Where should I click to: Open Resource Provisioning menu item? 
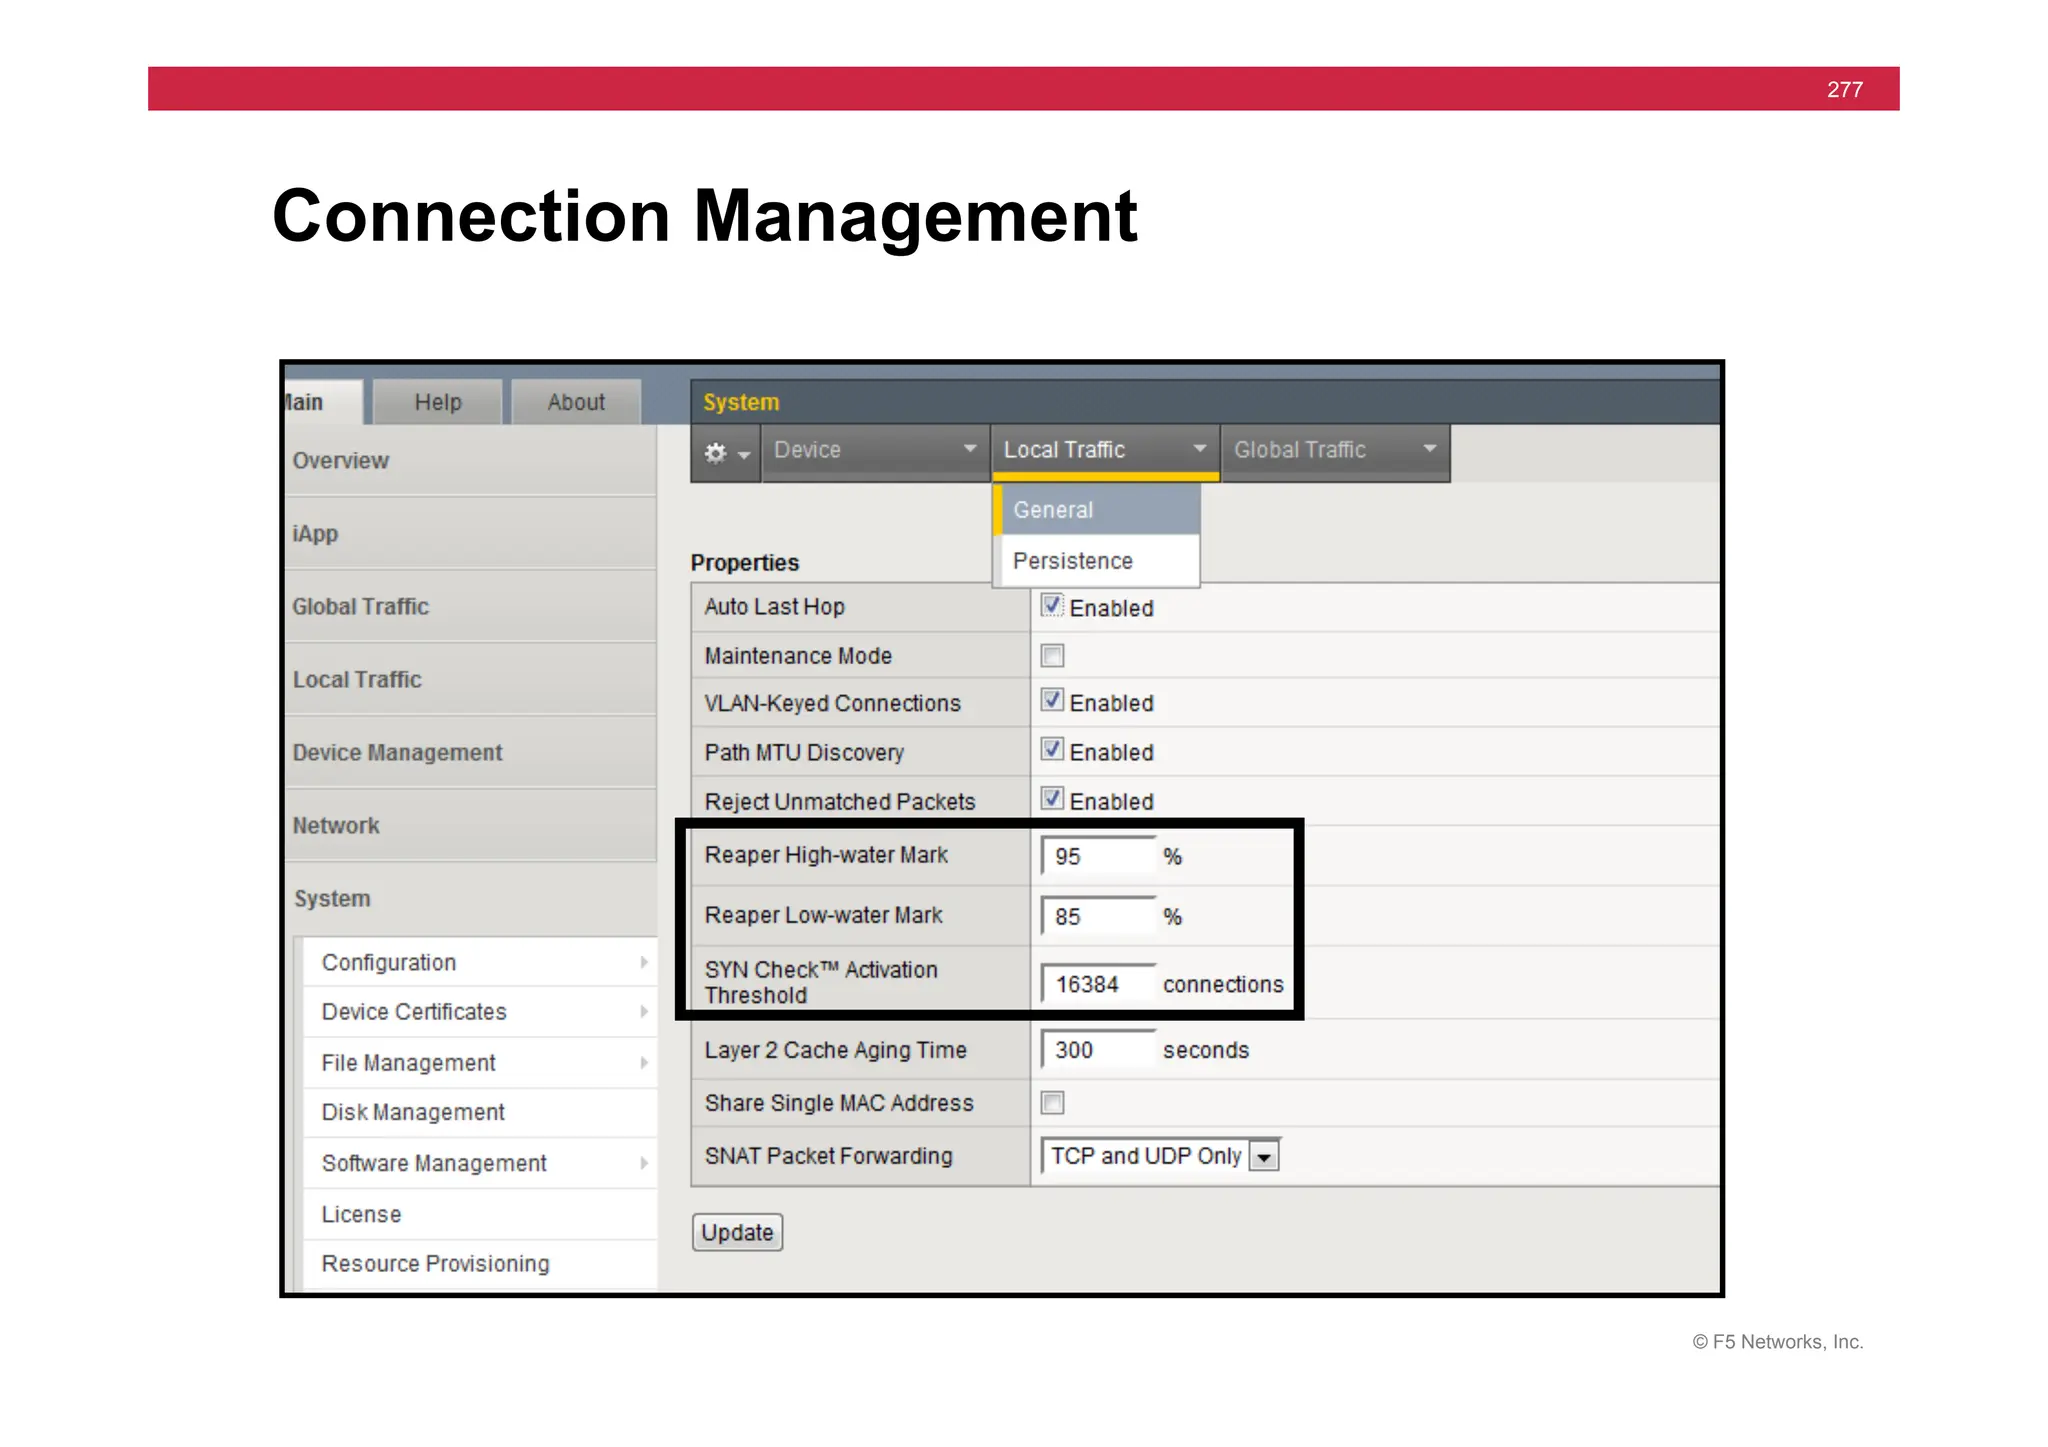coord(480,1264)
